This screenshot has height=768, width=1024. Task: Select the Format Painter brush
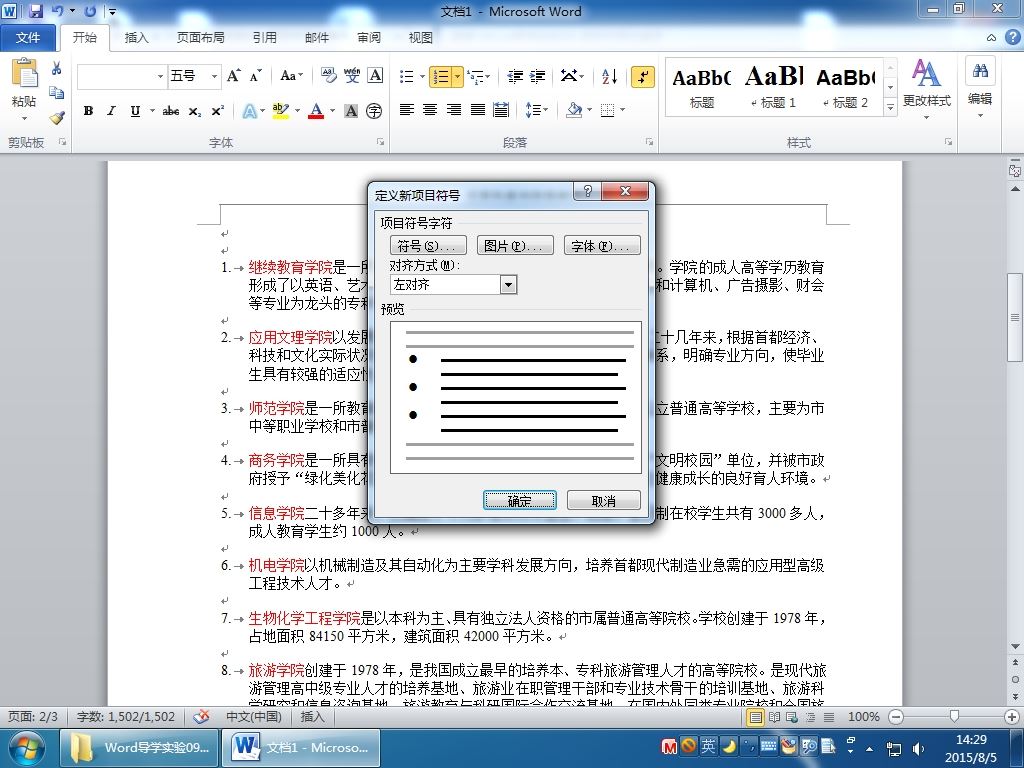click(57, 118)
